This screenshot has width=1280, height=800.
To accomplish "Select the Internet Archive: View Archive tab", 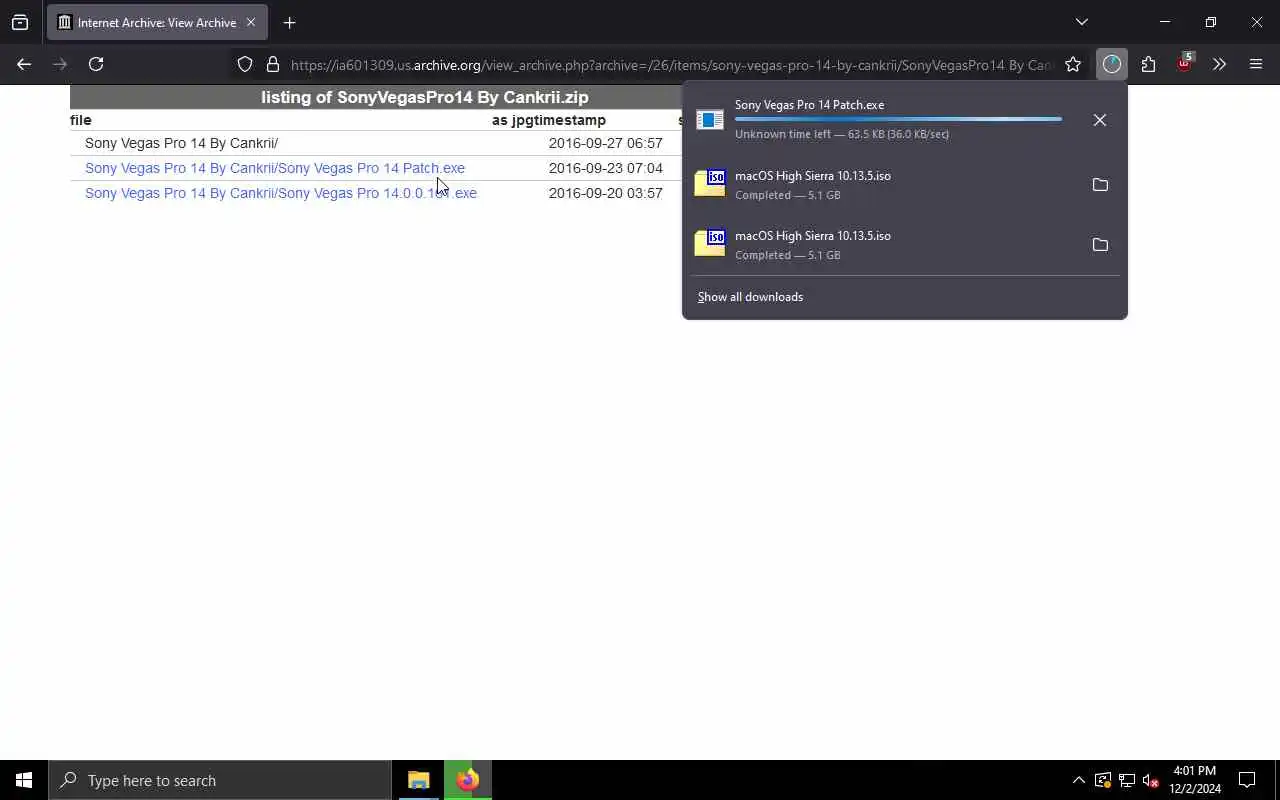I will (x=157, y=22).
